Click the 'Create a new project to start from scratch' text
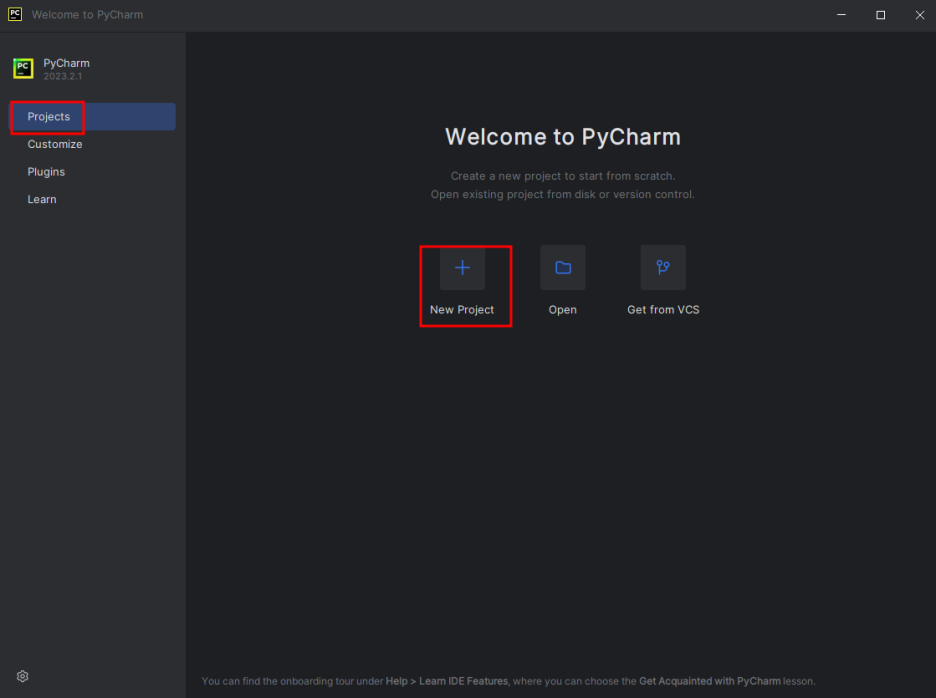Viewport: 936px width, 698px height. (x=562, y=176)
